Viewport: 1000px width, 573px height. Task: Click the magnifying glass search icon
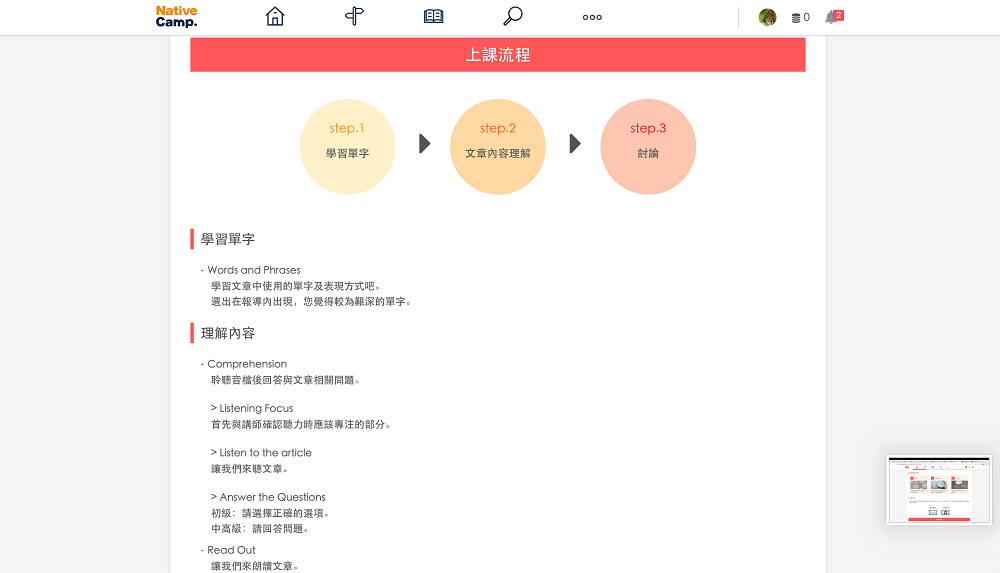(x=513, y=17)
